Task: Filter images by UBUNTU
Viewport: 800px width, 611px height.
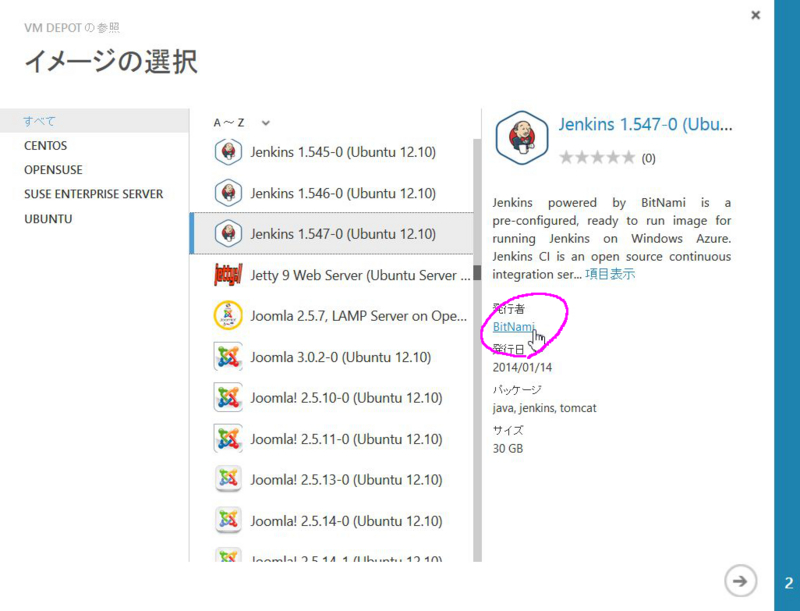Action: coord(48,219)
